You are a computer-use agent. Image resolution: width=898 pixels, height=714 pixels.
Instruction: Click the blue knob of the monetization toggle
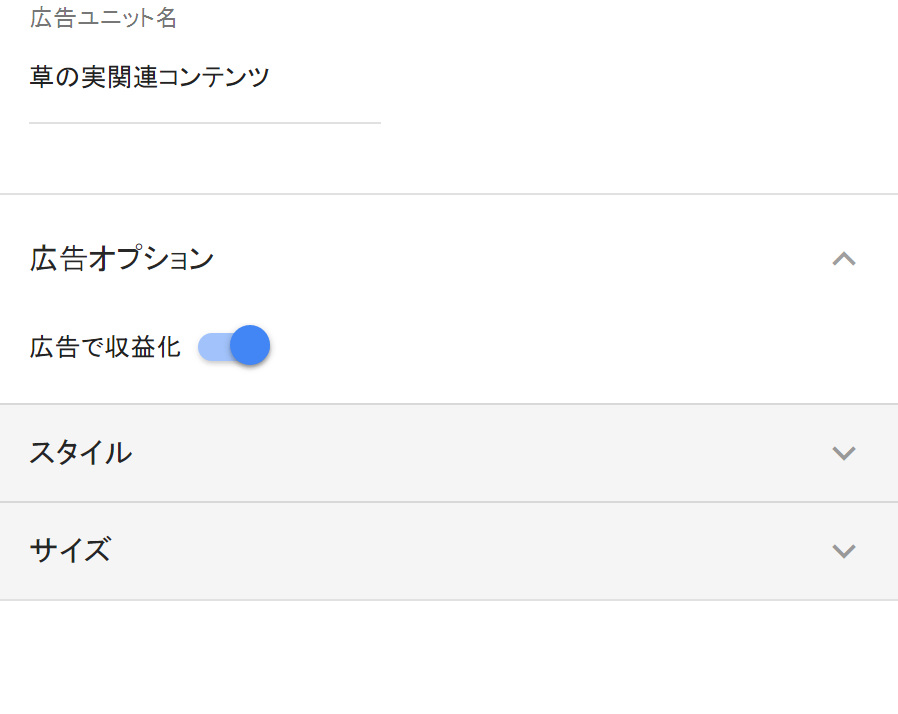point(250,346)
